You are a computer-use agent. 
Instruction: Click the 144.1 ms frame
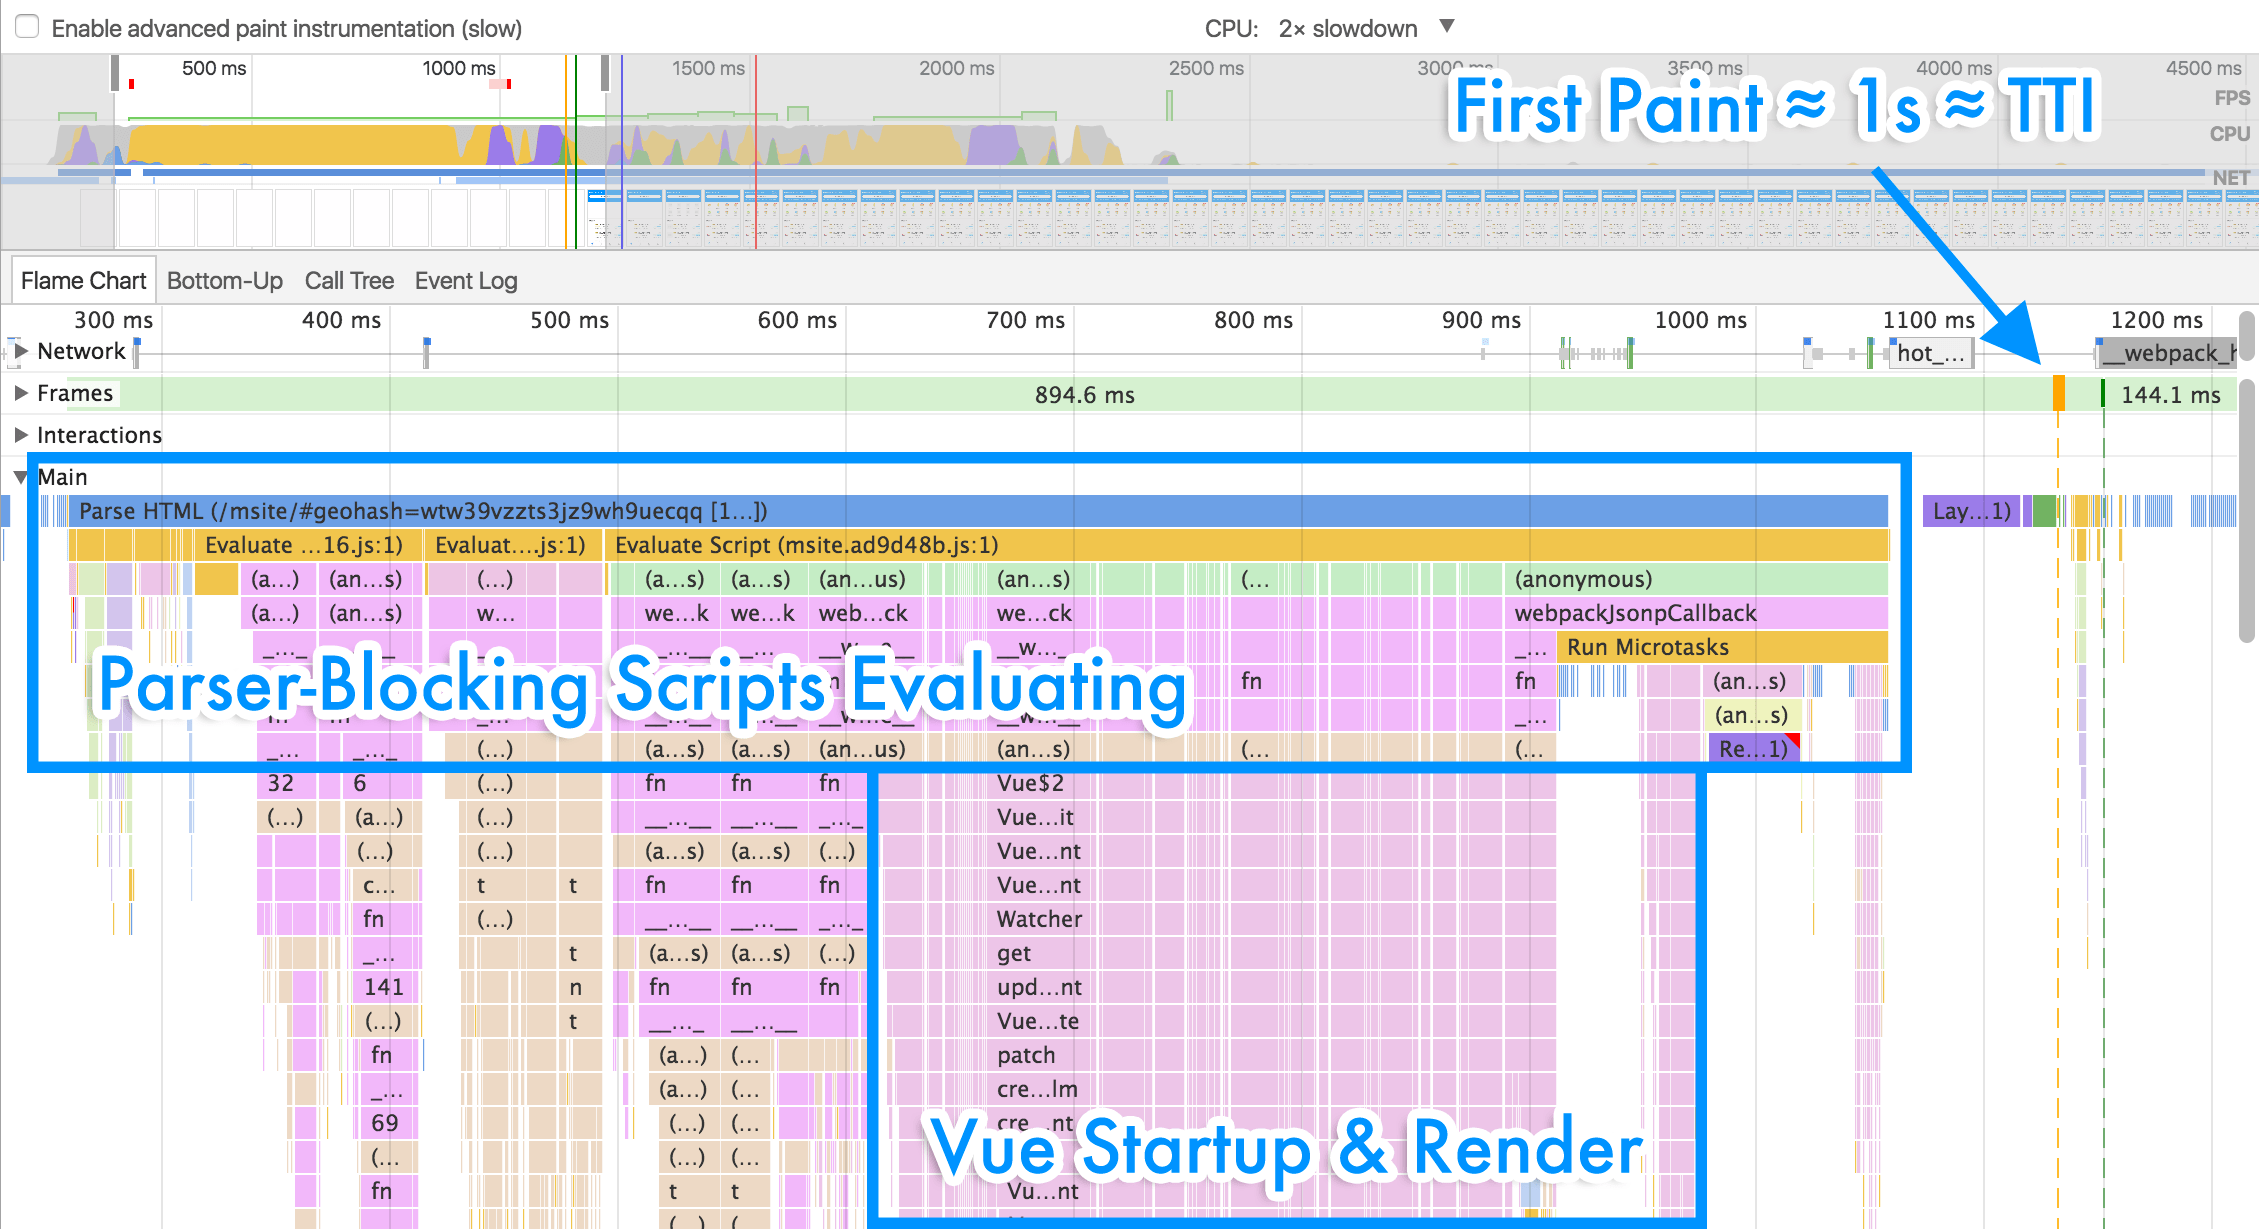click(x=2169, y=395)
